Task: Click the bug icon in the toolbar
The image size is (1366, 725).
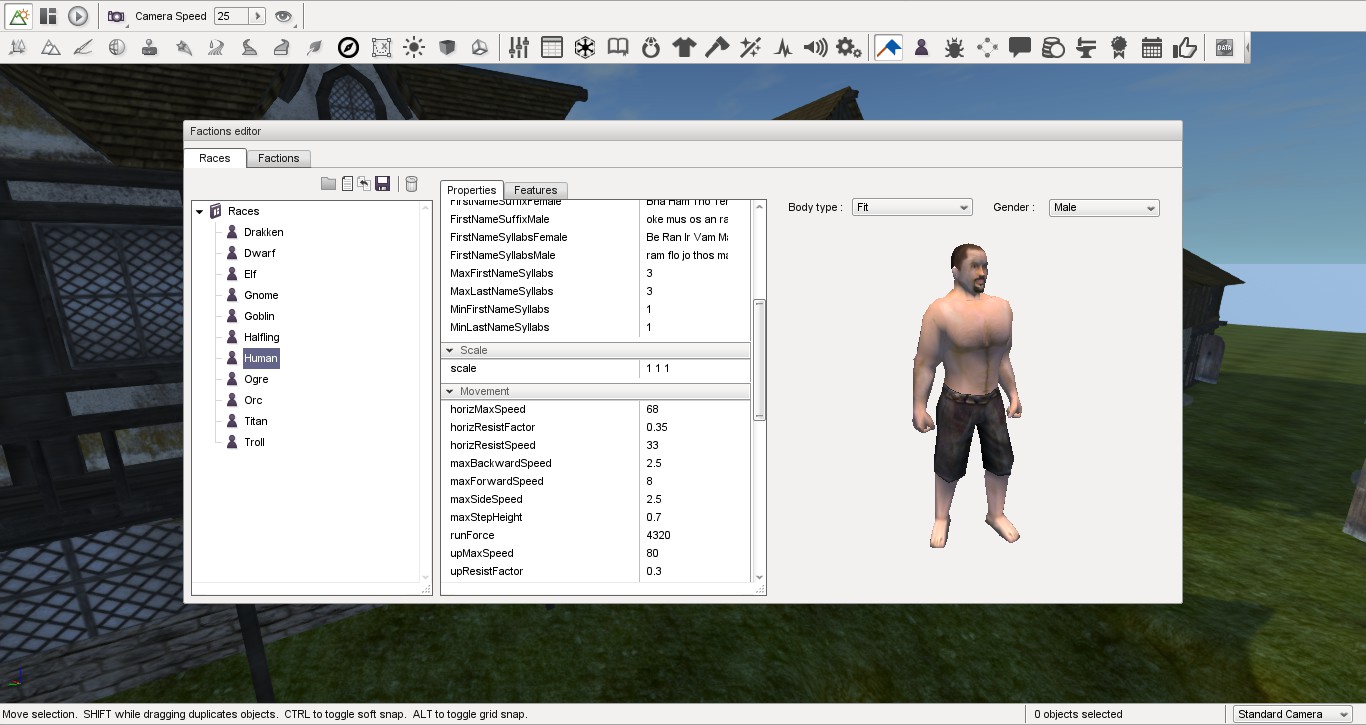Action: point(954,46)
